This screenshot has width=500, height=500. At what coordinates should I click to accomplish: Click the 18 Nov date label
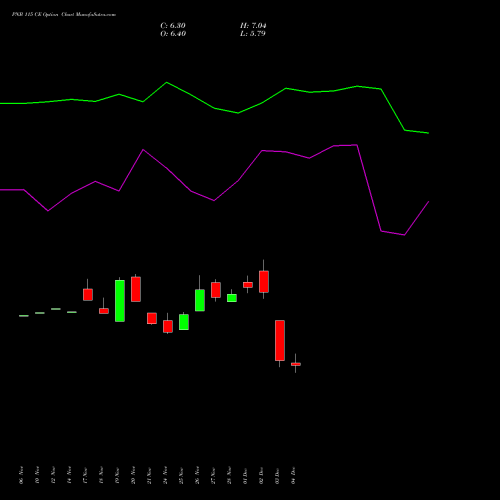[x=101, y=475]
